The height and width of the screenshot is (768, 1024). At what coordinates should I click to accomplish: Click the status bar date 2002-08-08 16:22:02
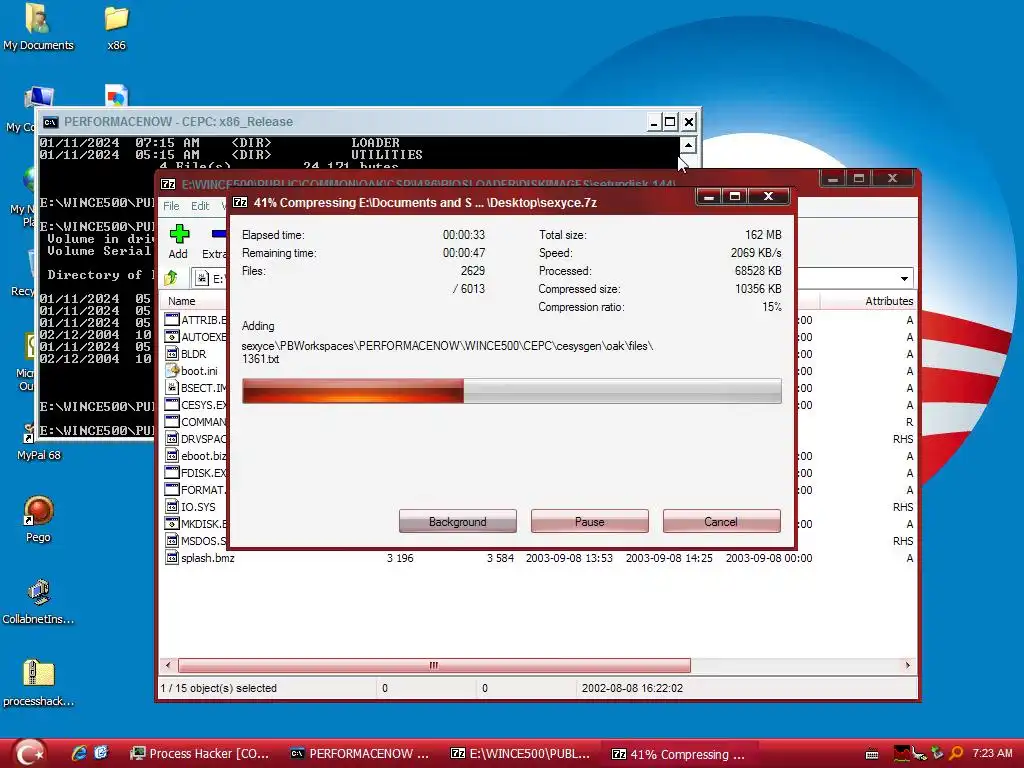coord(632,688)
